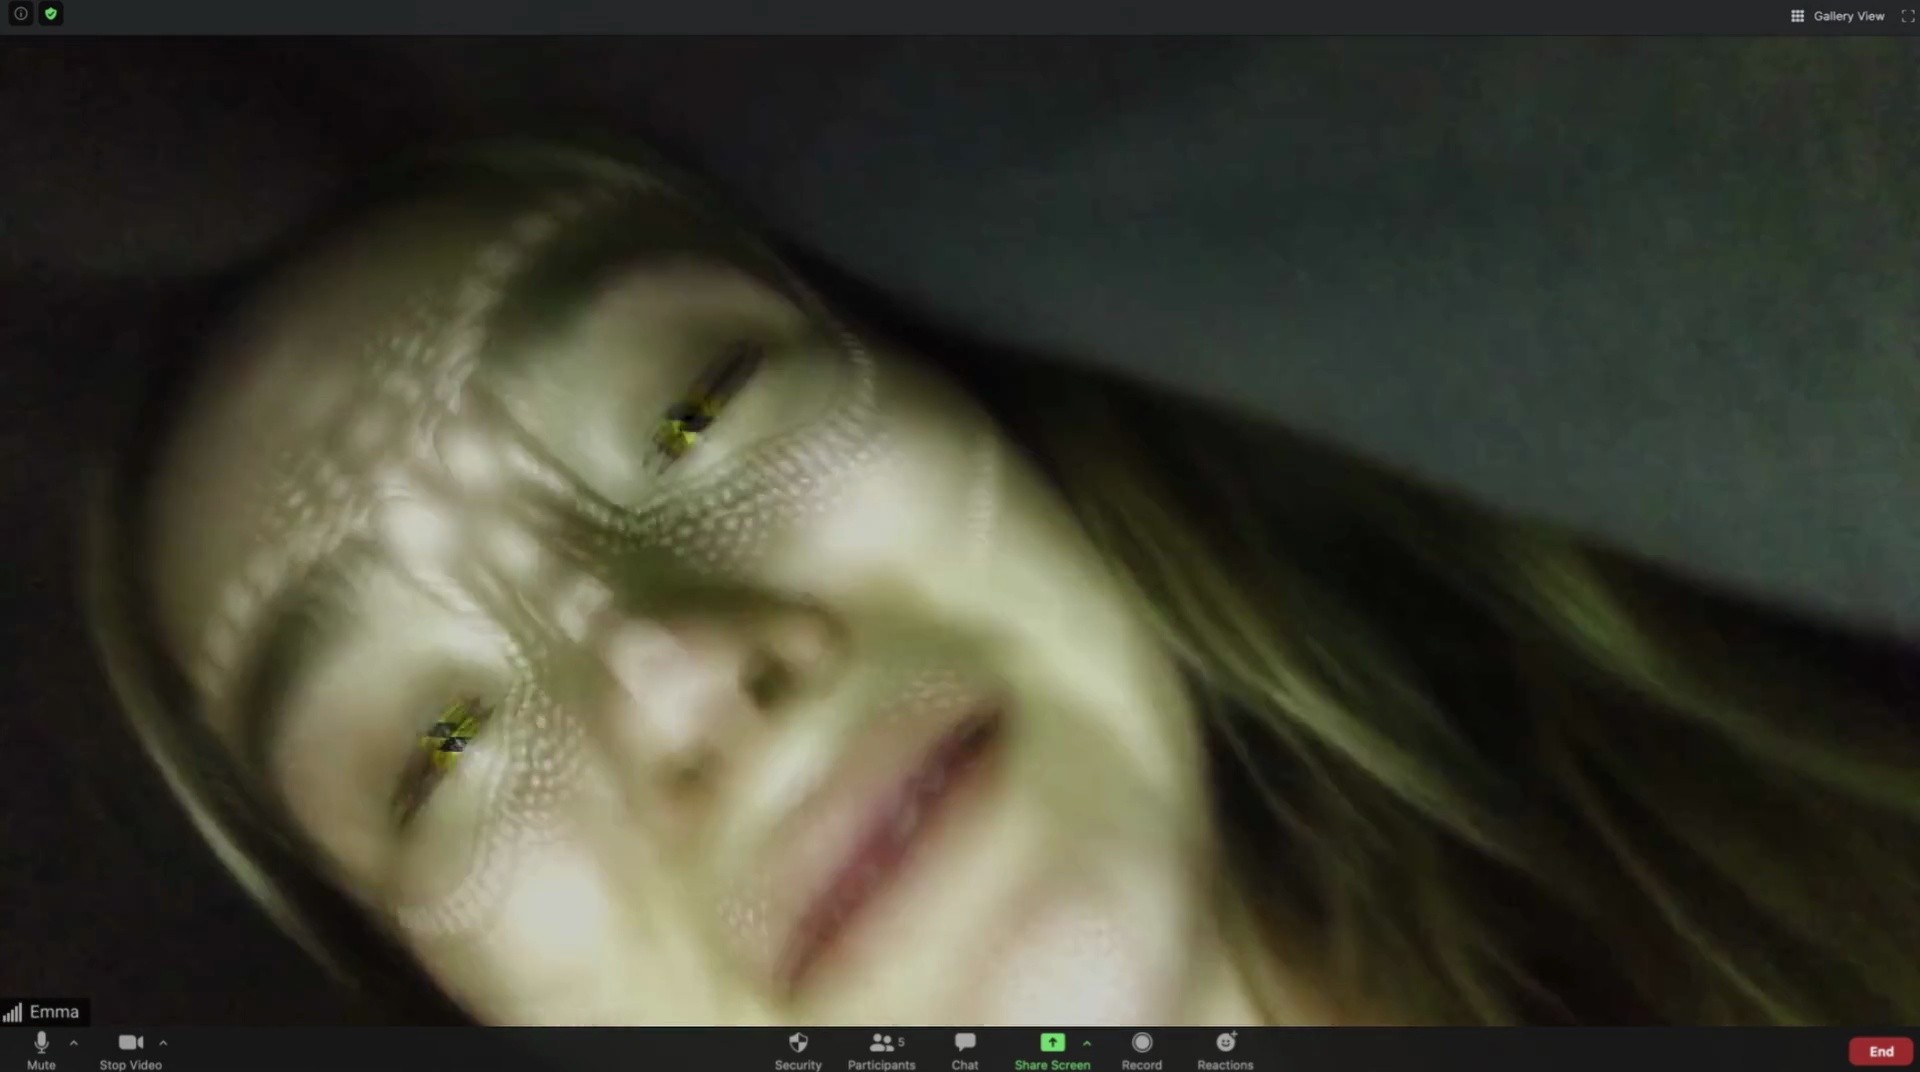Mute the microphone
The width and height of the screenshot is (1920, 1072).
click(x=41, y=1050)
